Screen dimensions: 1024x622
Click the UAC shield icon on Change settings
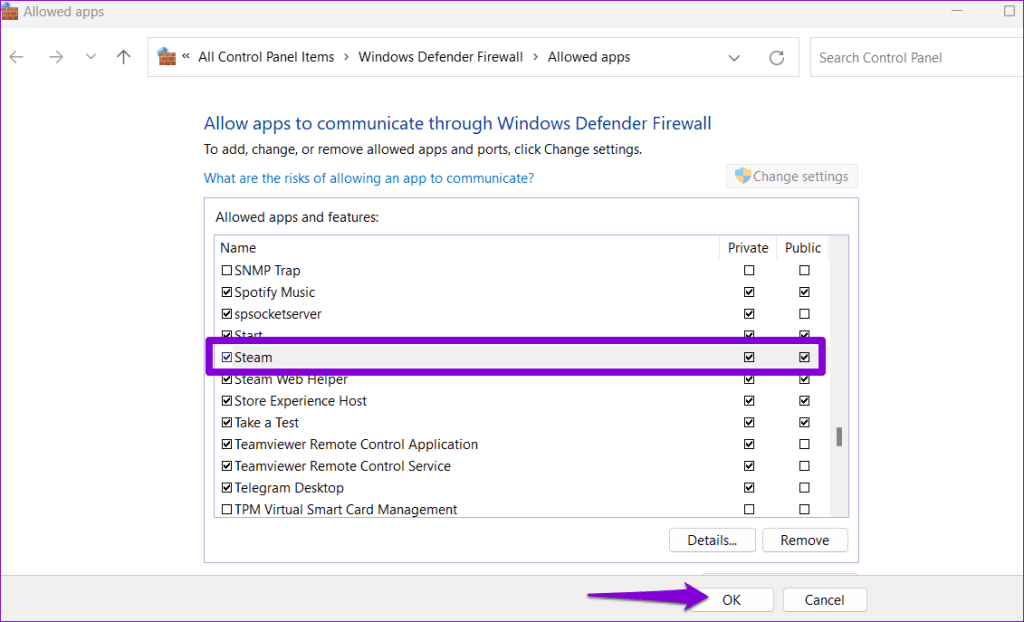pyautogui.click(x=743, y=175)
